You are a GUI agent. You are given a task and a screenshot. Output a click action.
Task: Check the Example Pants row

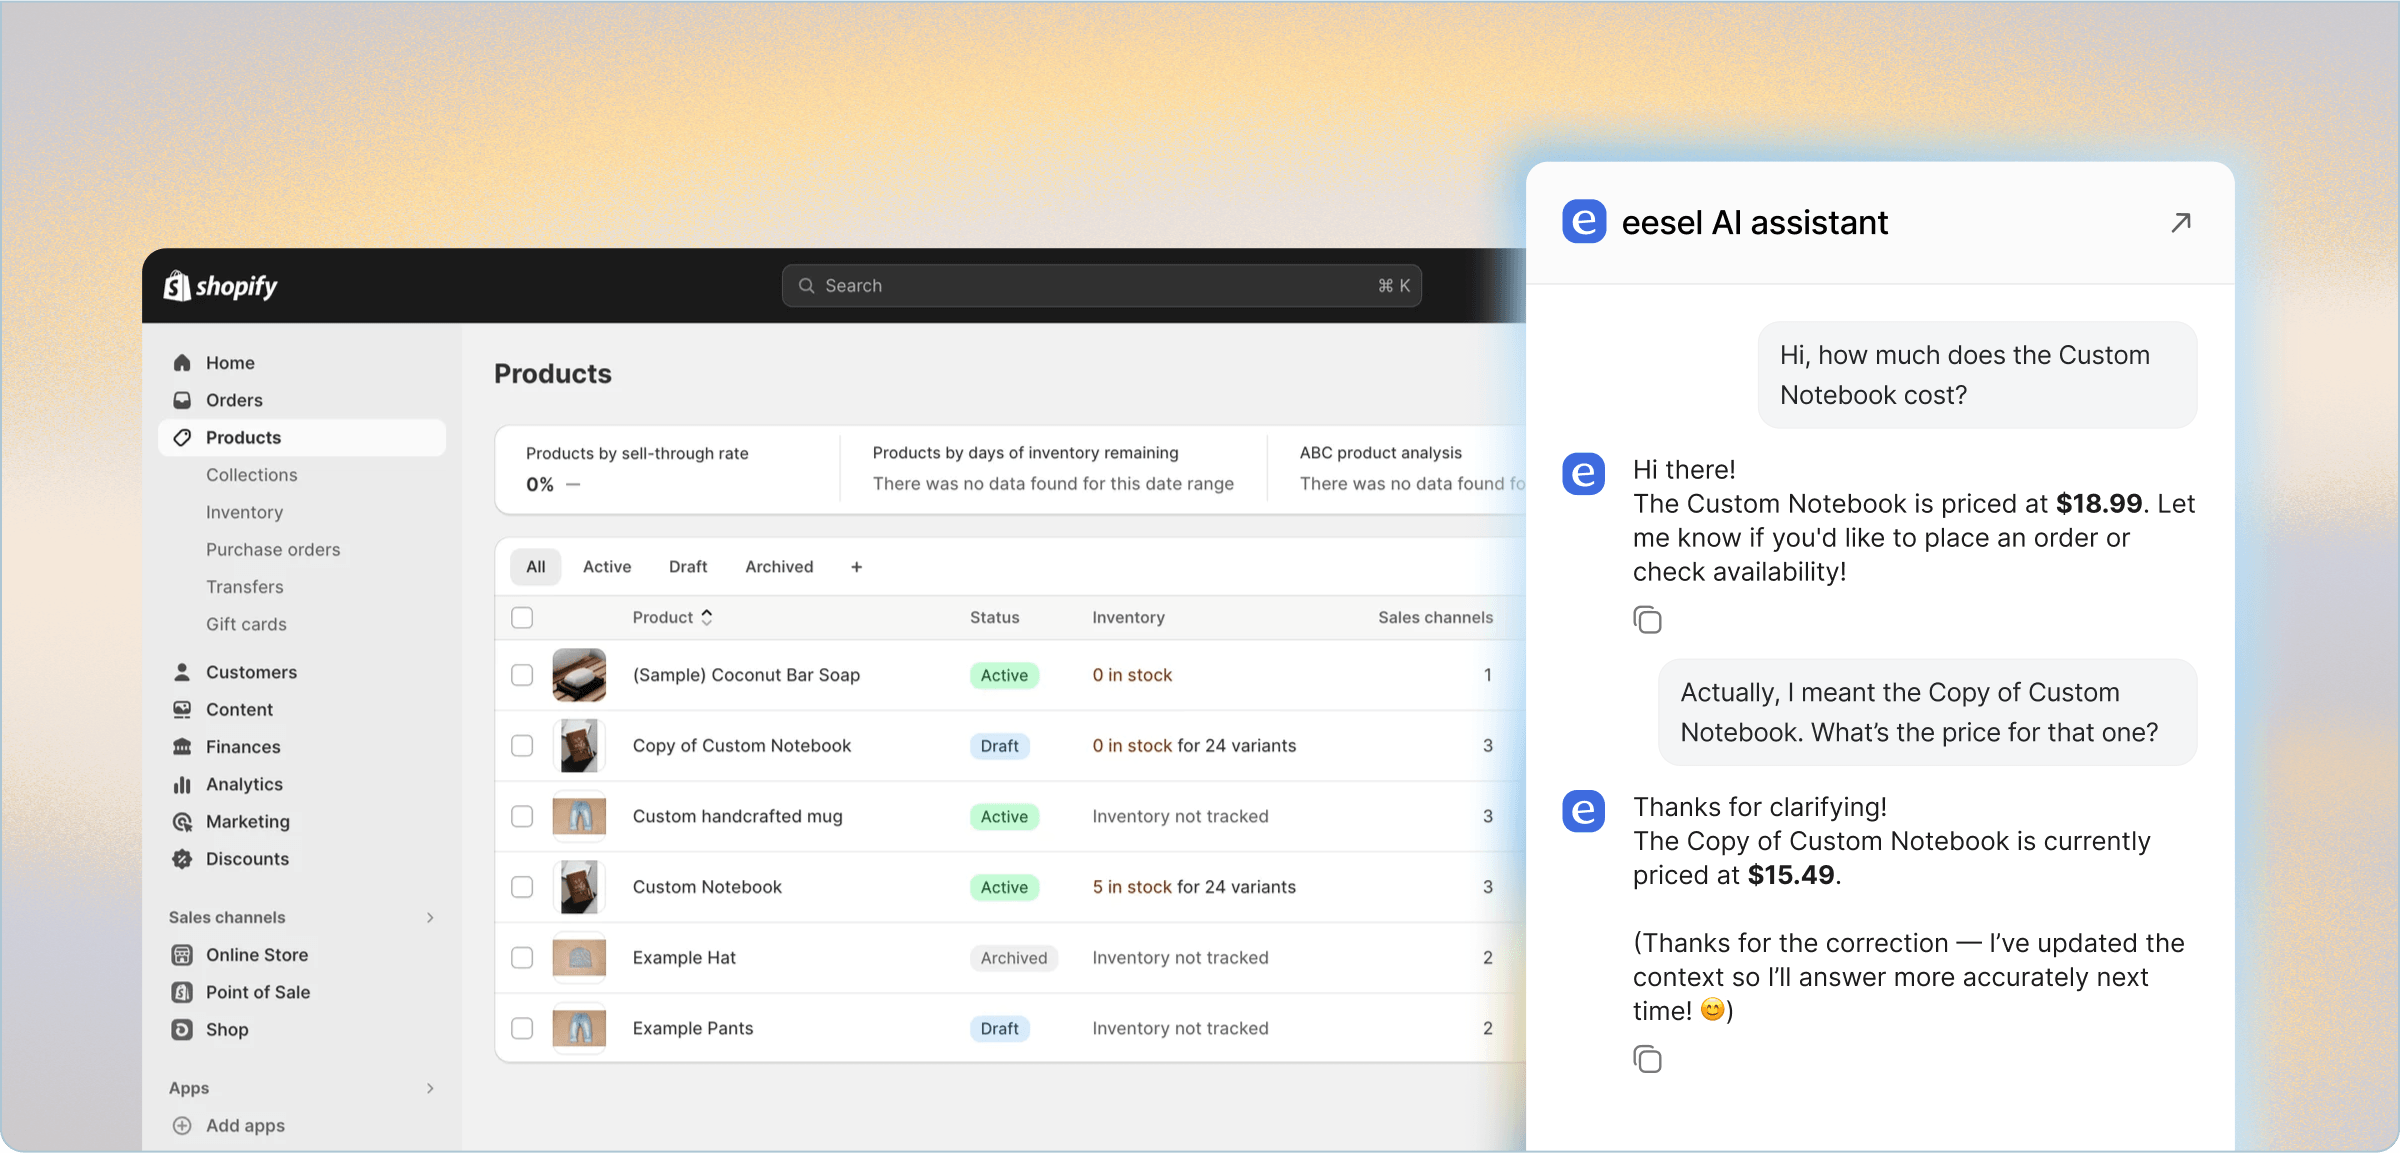tap(522, 1028)
